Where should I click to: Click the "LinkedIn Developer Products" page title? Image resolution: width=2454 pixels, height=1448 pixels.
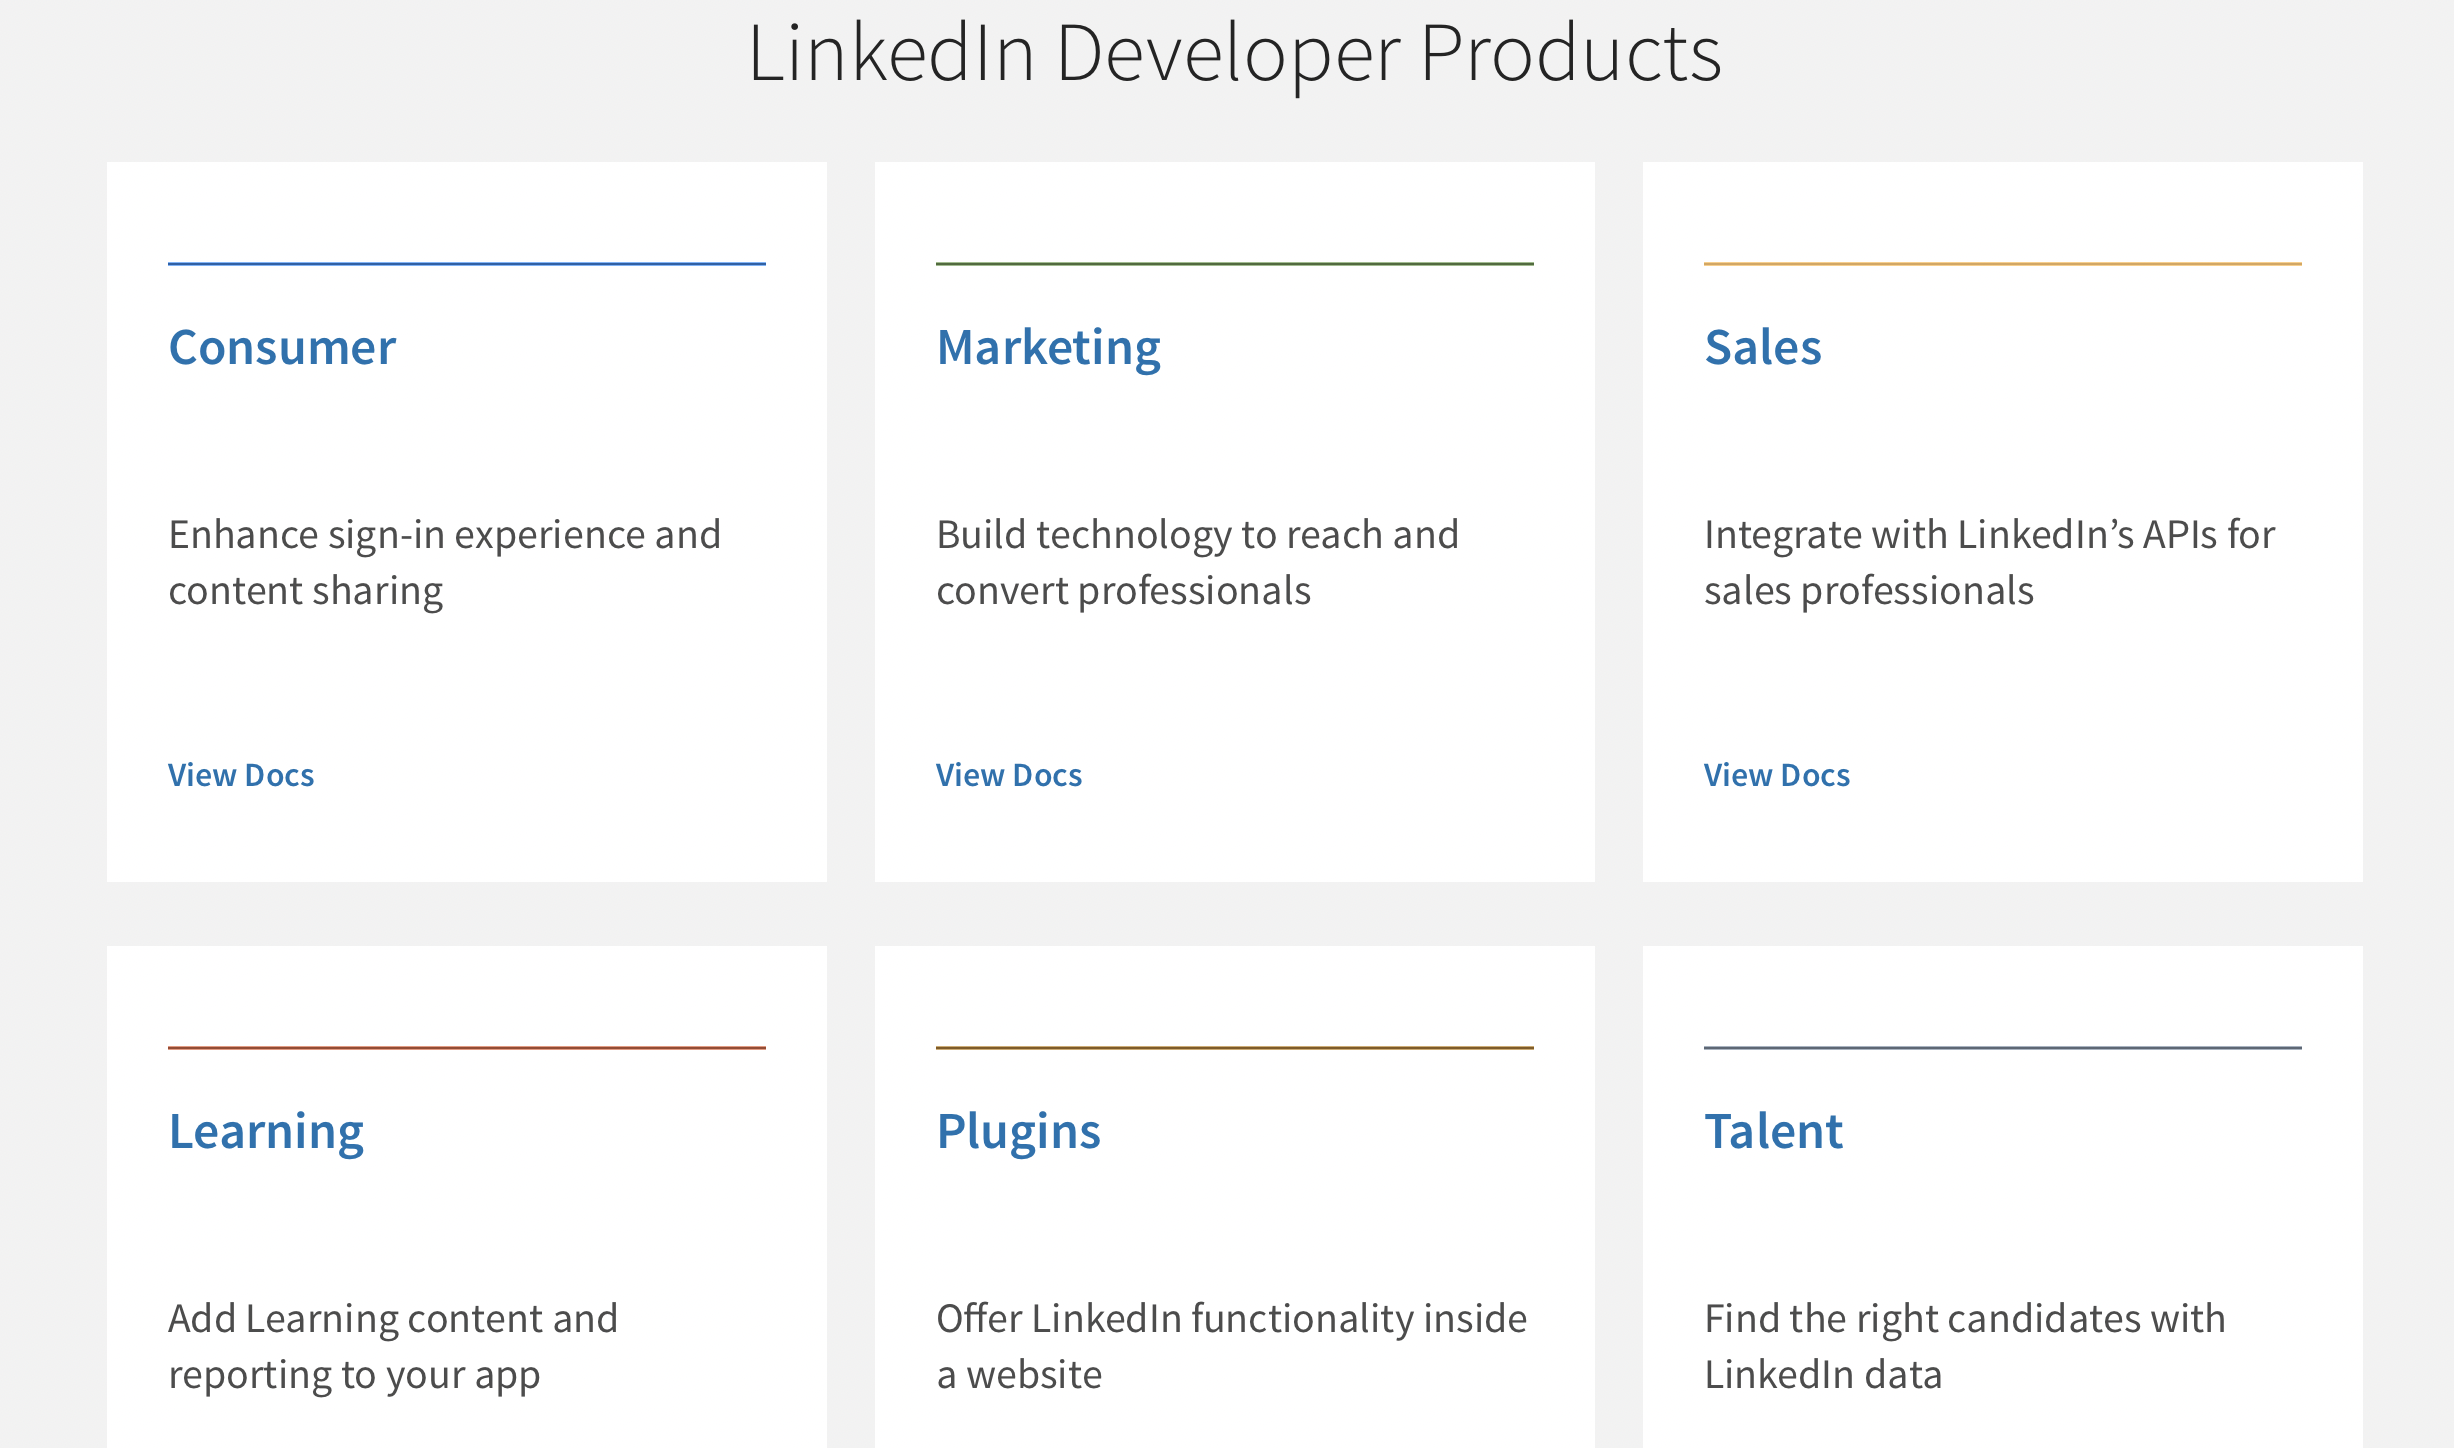[1234, 54]
